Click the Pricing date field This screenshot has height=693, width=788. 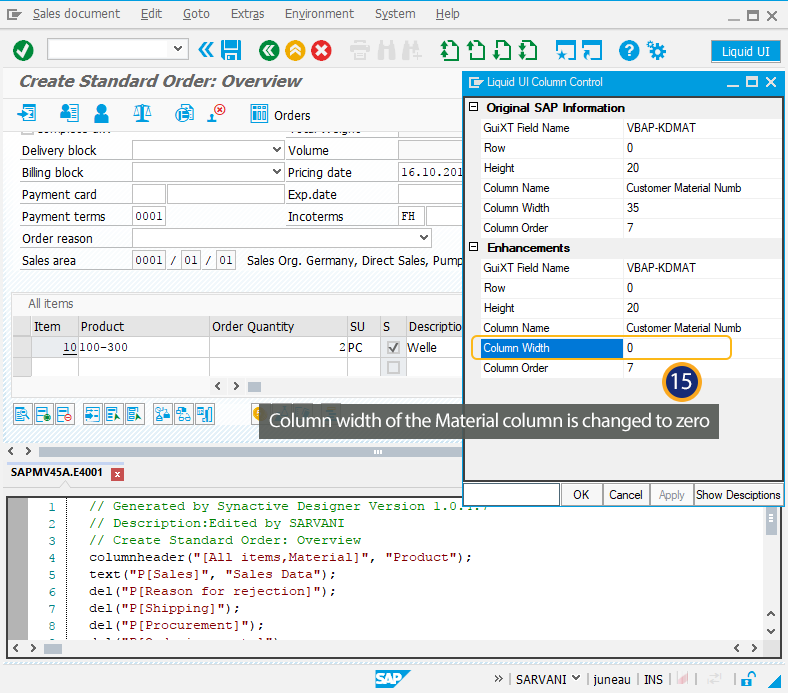(431, 172)
